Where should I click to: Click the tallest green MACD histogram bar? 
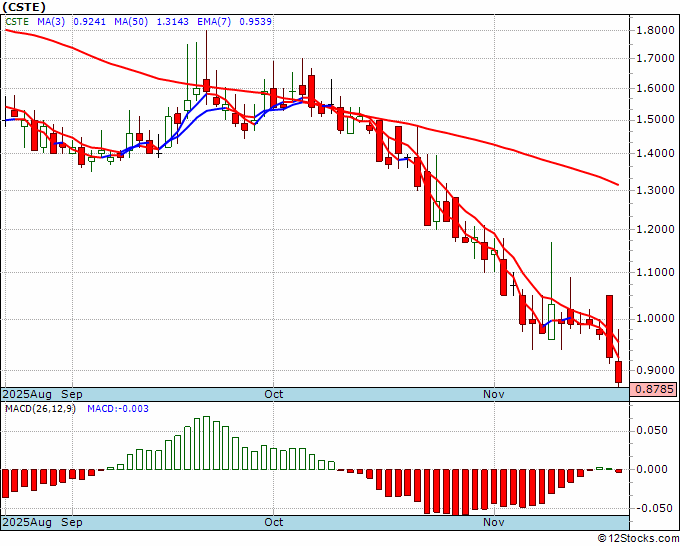coord(206,443)
